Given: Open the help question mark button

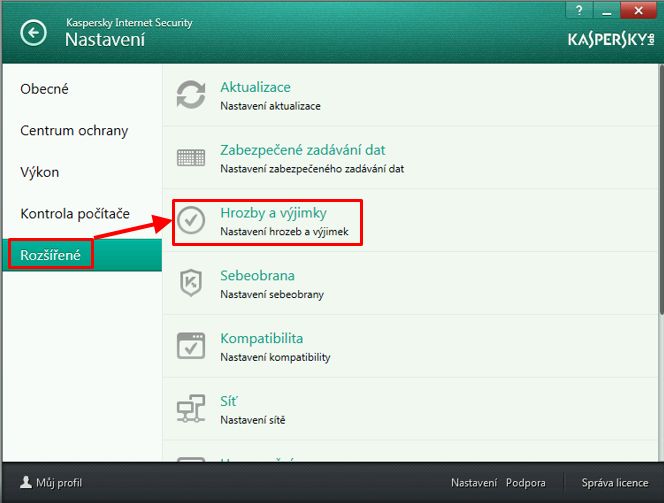Looking at the screenshot, I should click(x=579, y=10).
